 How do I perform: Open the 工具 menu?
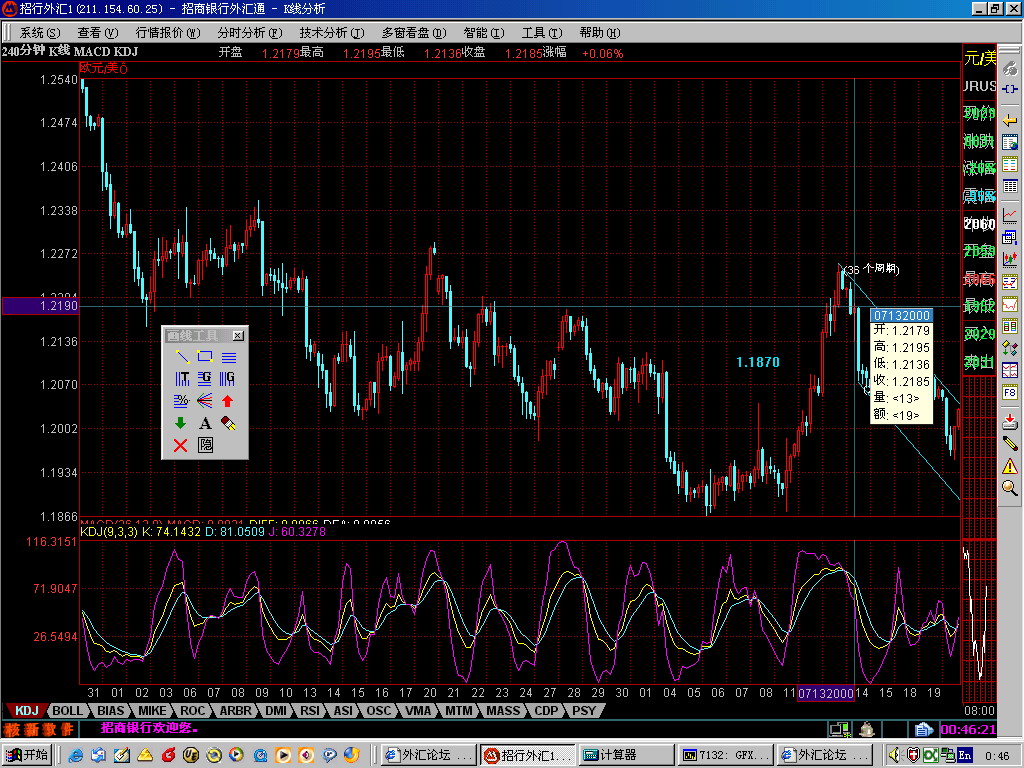point(540,32)
